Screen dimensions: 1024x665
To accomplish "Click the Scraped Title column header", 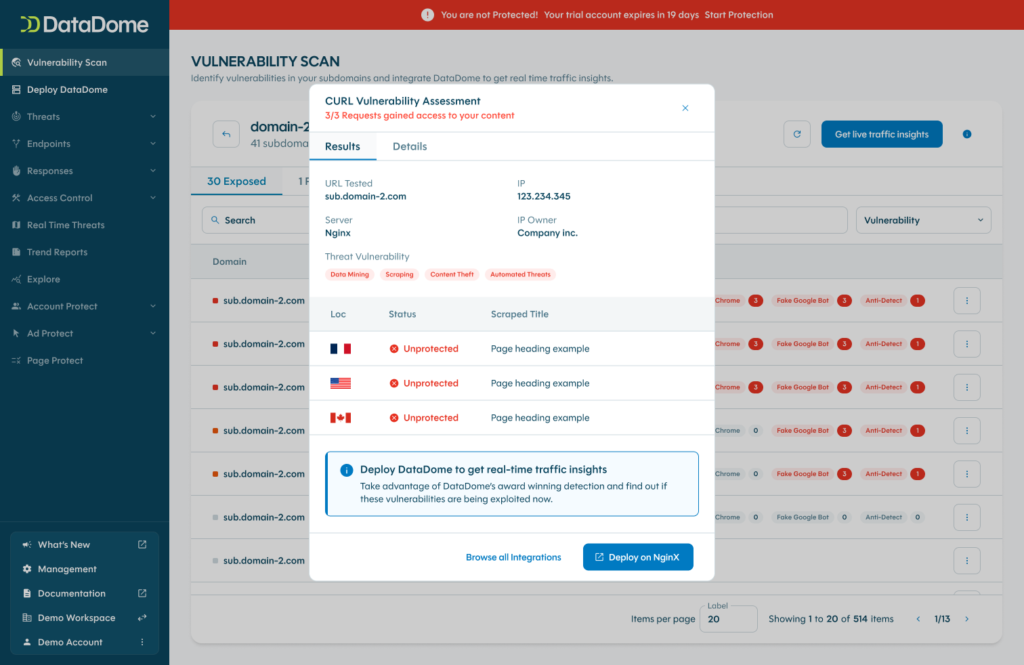I will point(519,314).
